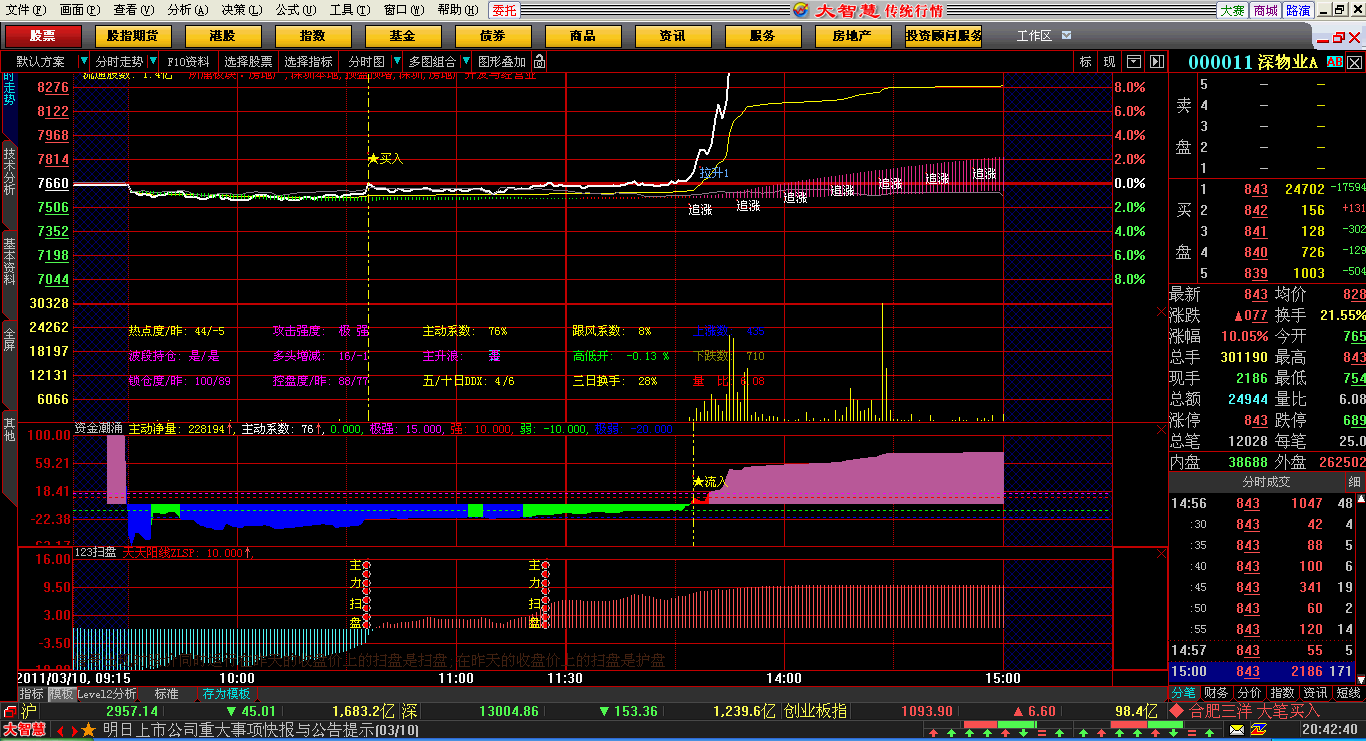Click the red right arrow in news ticker
This screenshot has width=1366, height=741.
coord(73,731)
